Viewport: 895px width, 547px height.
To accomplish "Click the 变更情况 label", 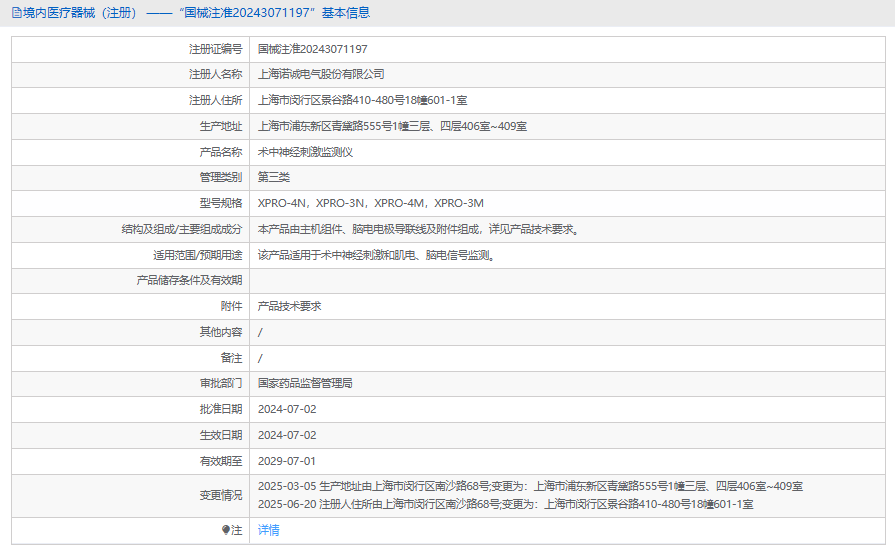I will pyautogui.click(x=221, y=496).
